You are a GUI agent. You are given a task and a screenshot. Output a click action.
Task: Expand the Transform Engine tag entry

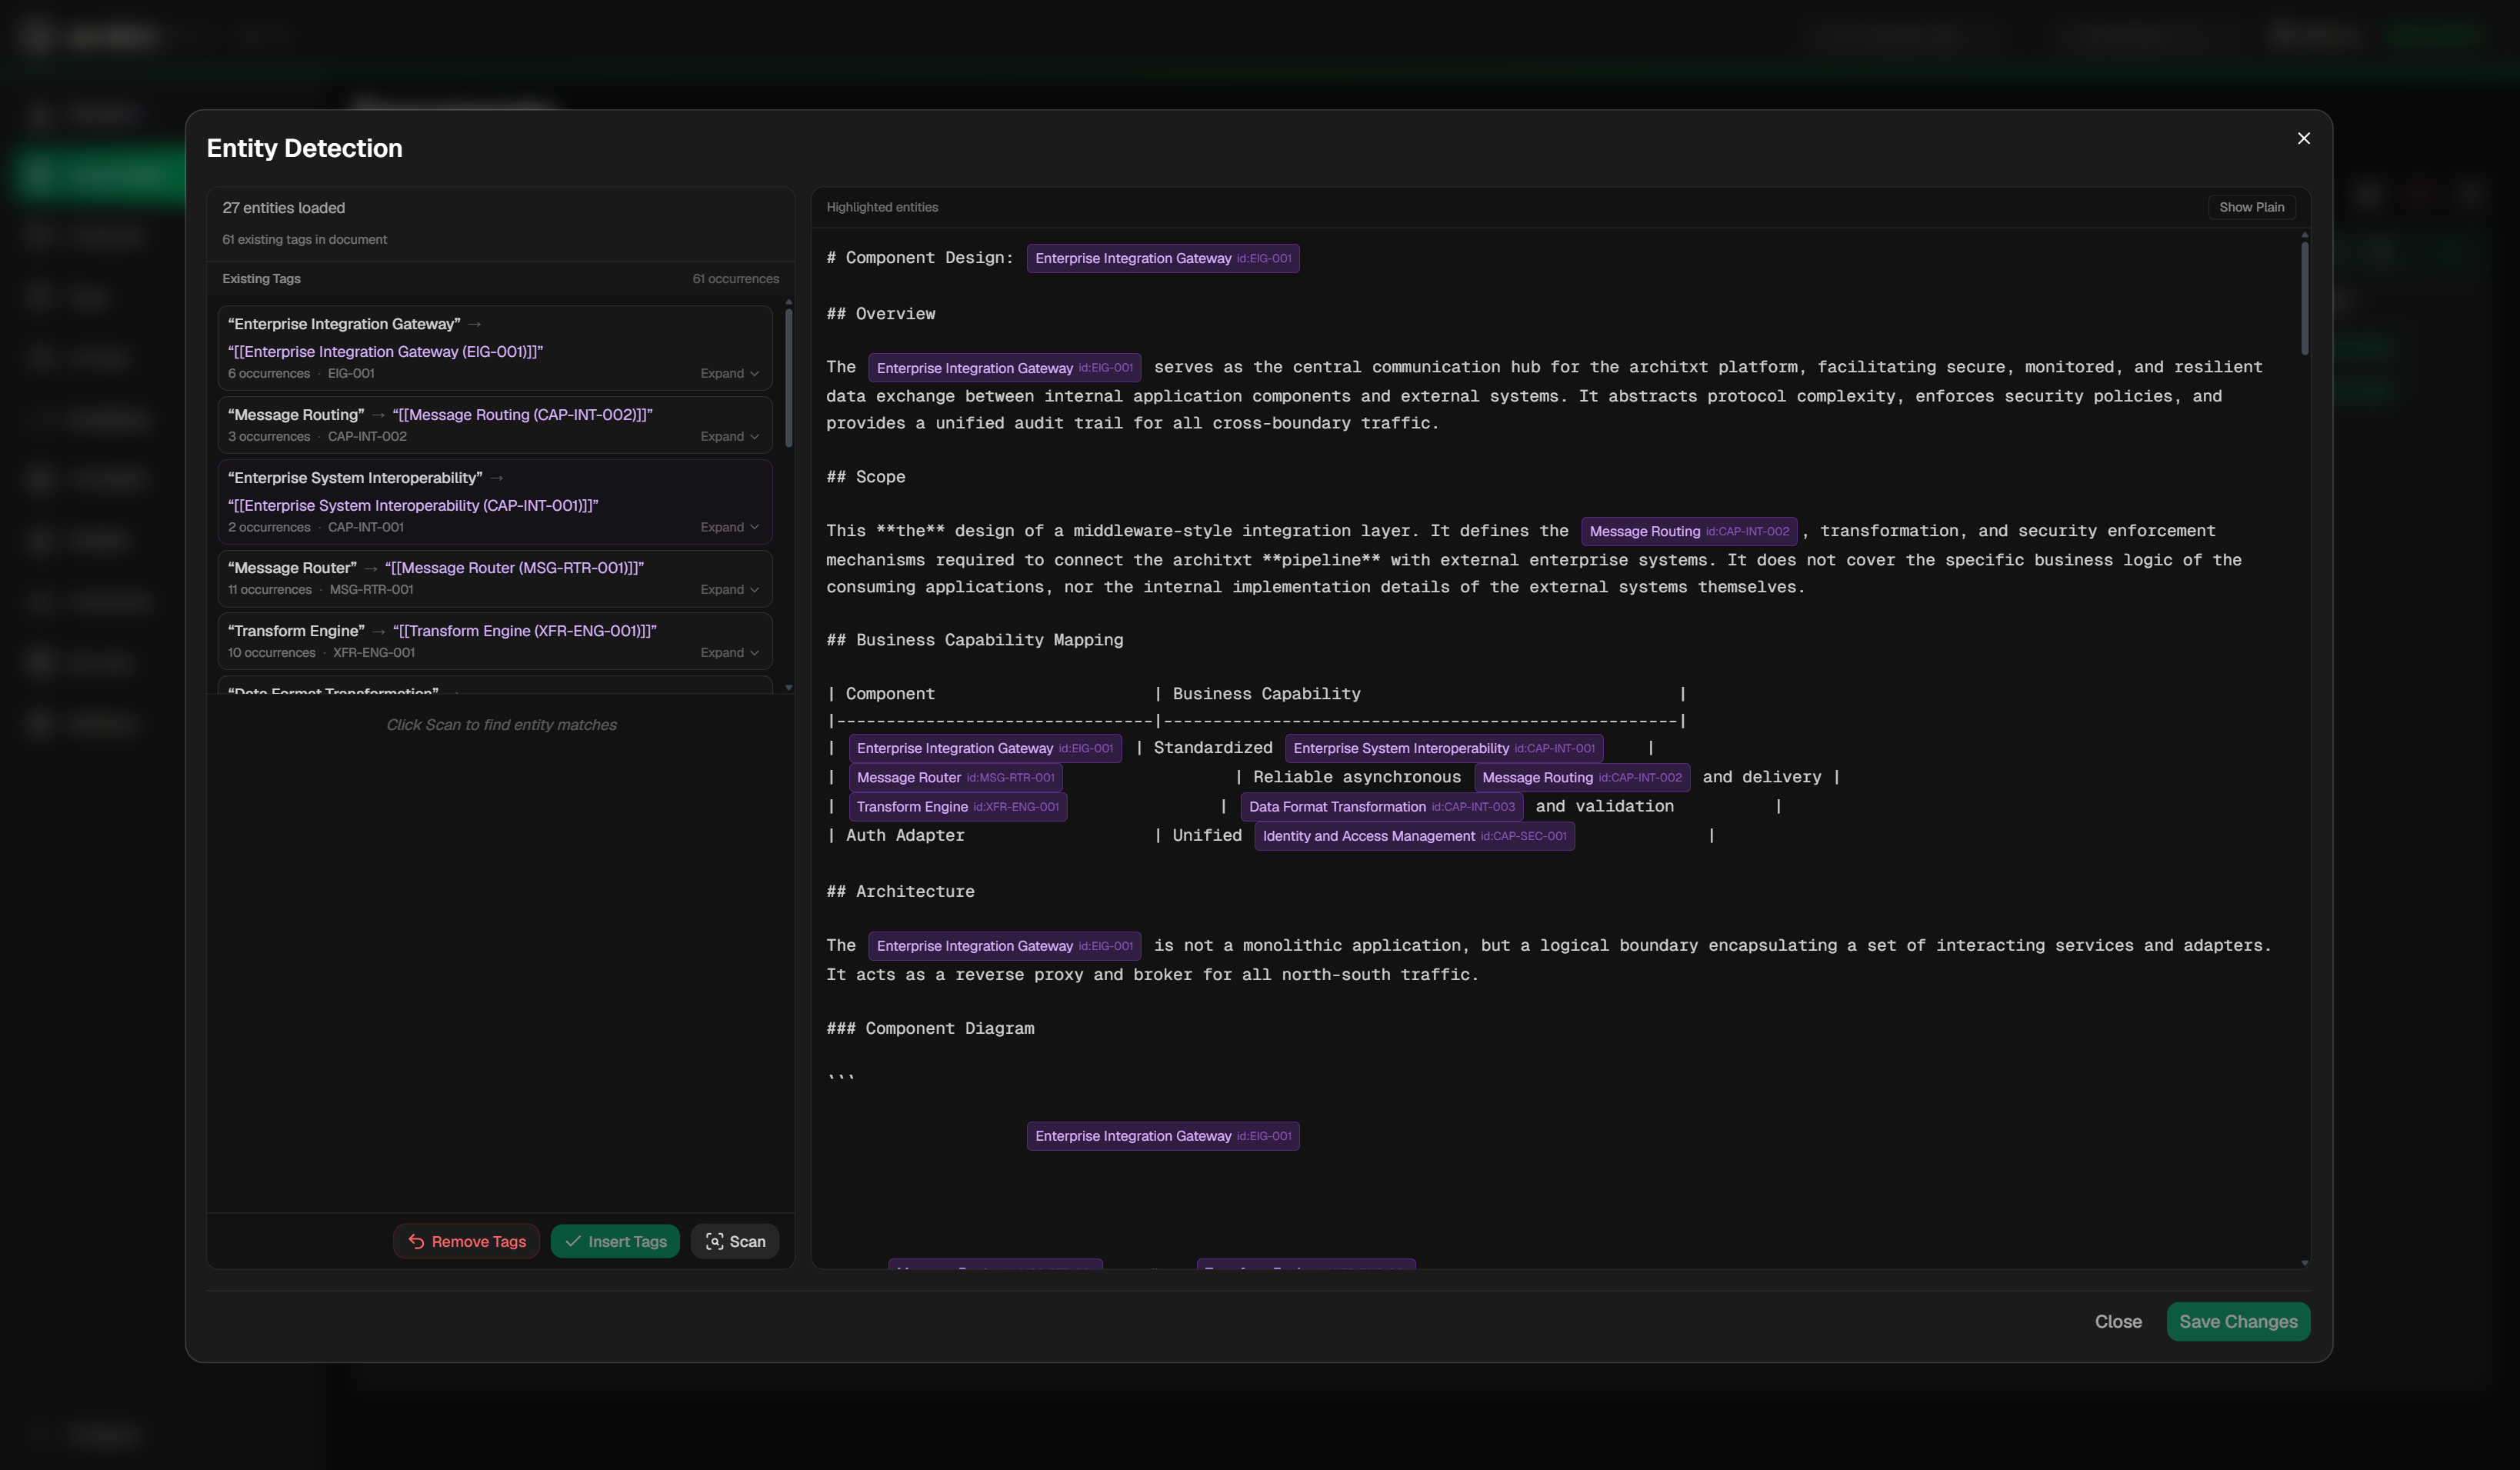729,652
